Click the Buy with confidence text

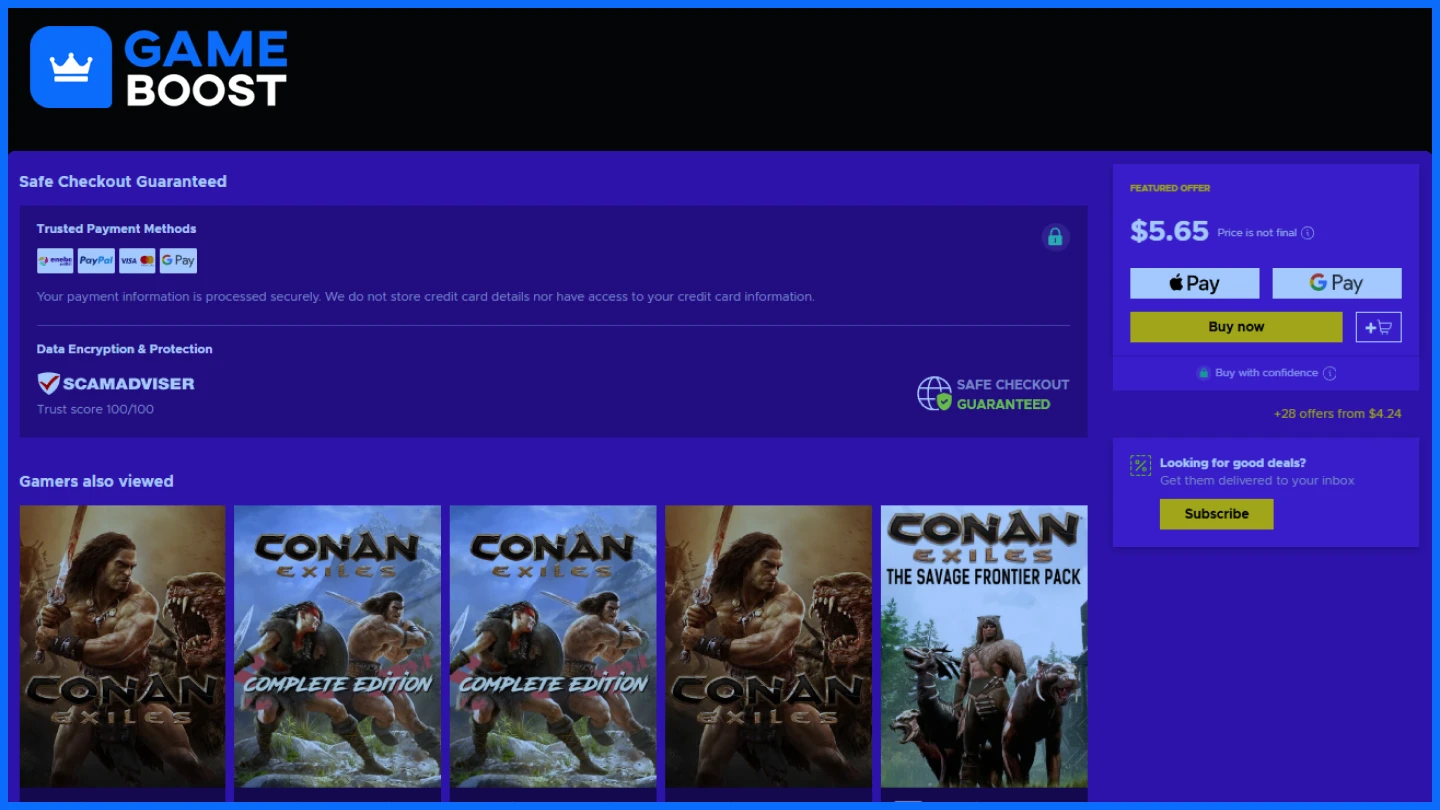pos(1266,373)
